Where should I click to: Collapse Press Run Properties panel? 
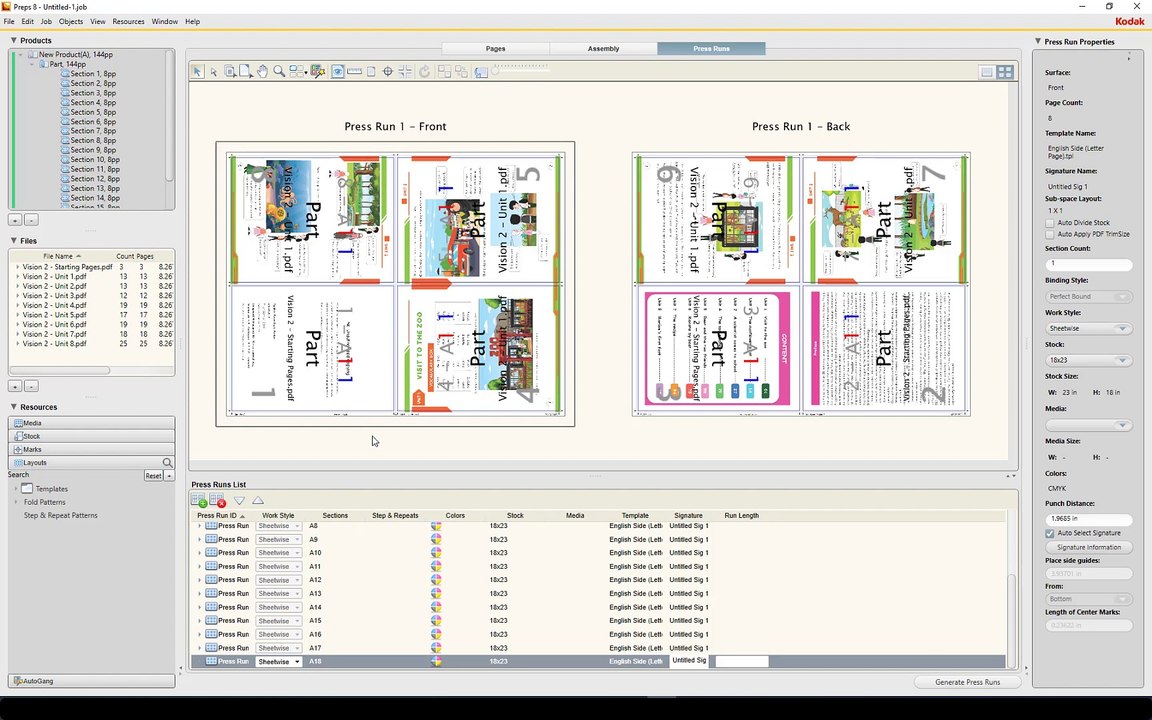[1038, 42]
